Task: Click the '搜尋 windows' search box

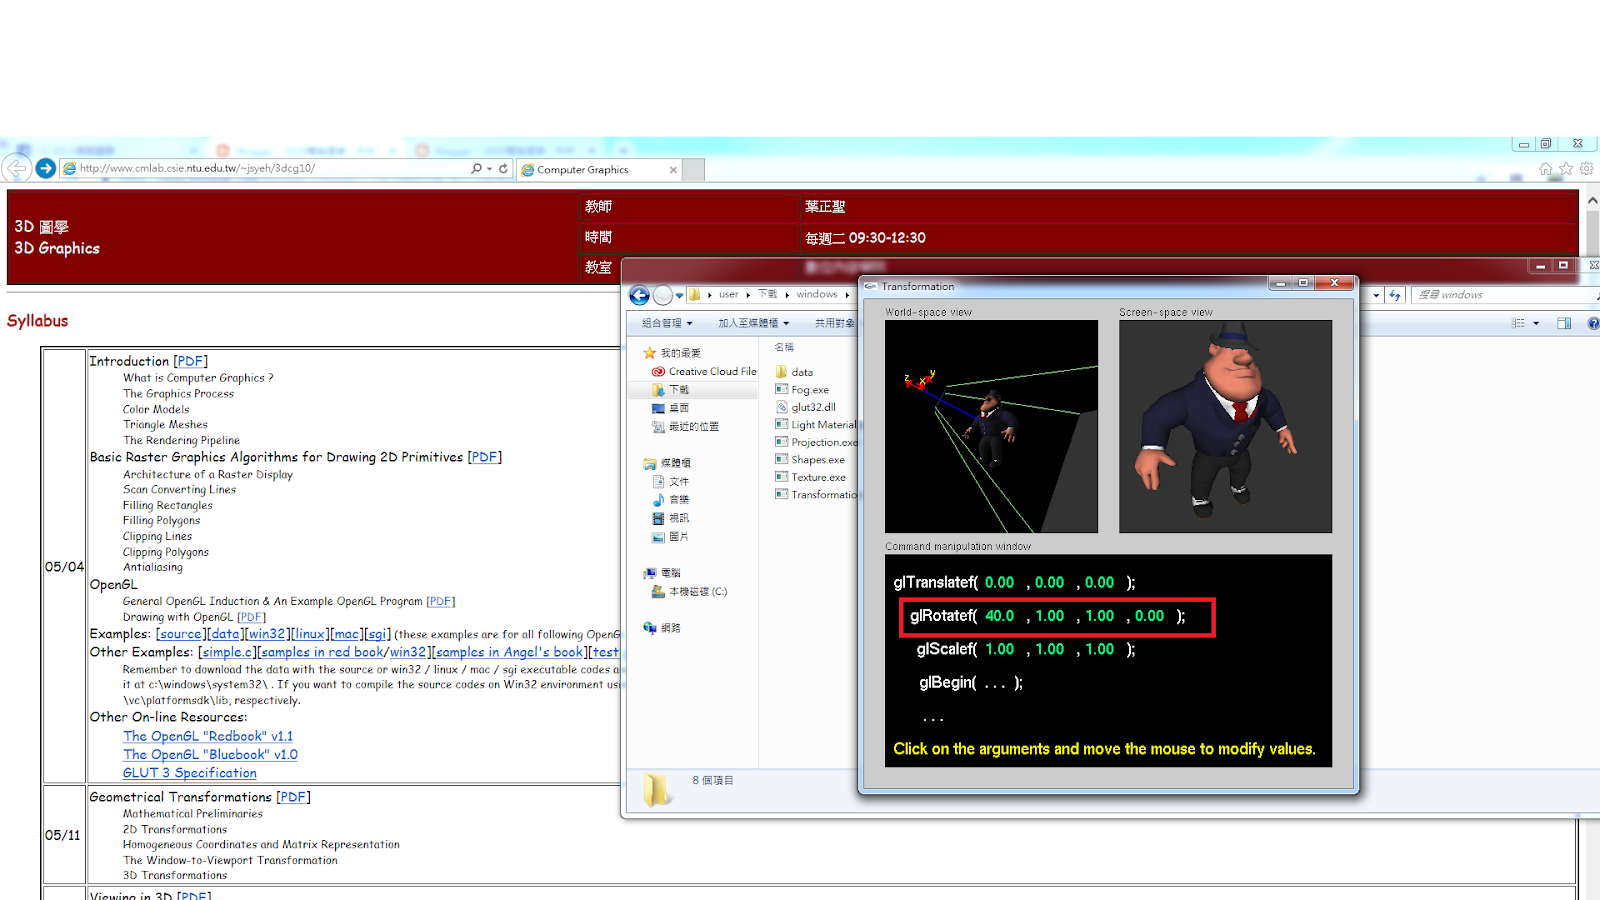Action: coord(1504,295)
